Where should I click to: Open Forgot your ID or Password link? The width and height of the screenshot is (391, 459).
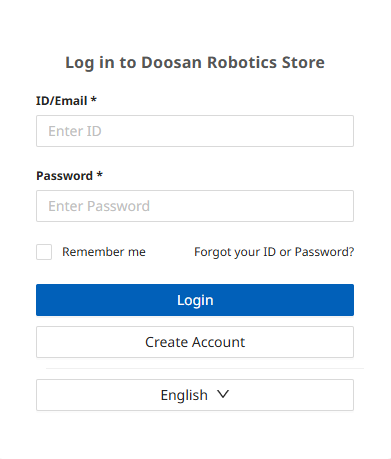point(274,252)
